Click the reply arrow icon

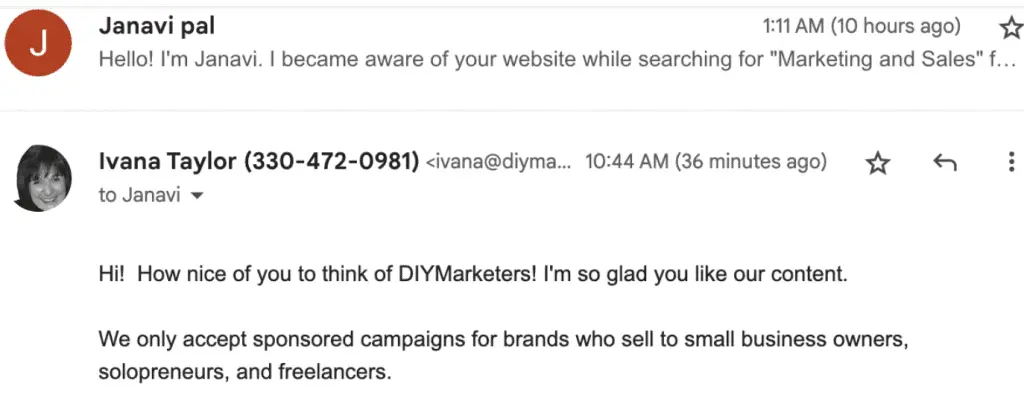click(944, 163)
